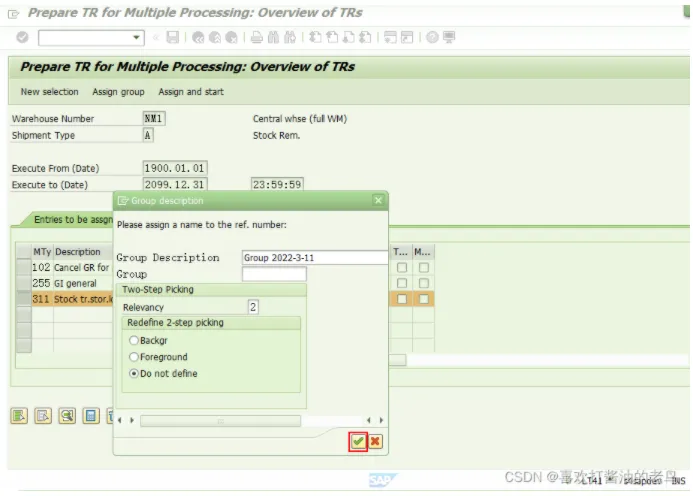Click the Deselect All icon below table
The width and height of the screenshot is (693, 496).
[x=43, y=416]
